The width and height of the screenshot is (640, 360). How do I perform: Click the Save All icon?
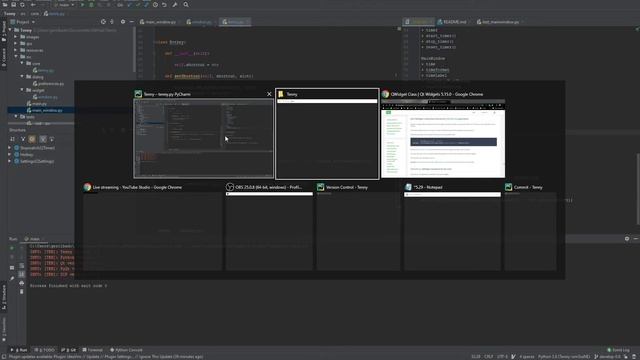tap(13, 4)
